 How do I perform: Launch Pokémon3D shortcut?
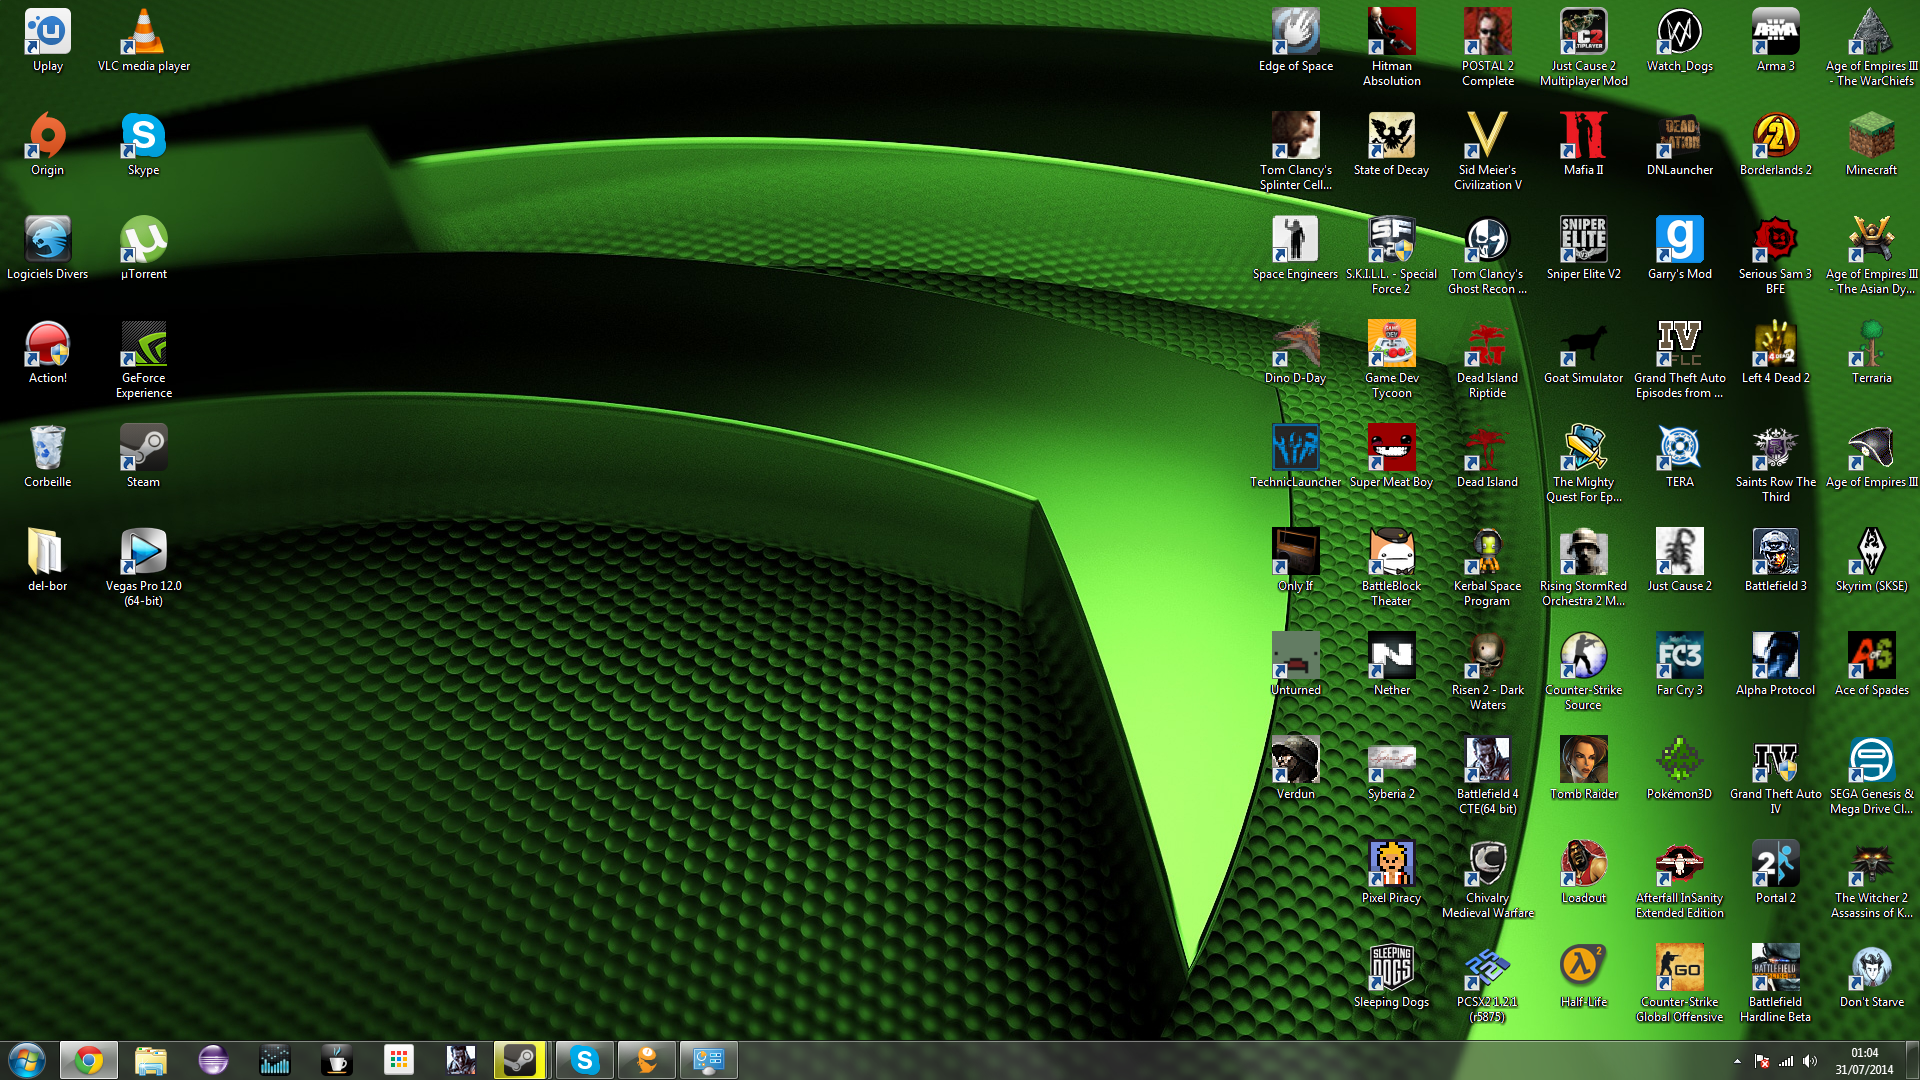point(1679,769)
